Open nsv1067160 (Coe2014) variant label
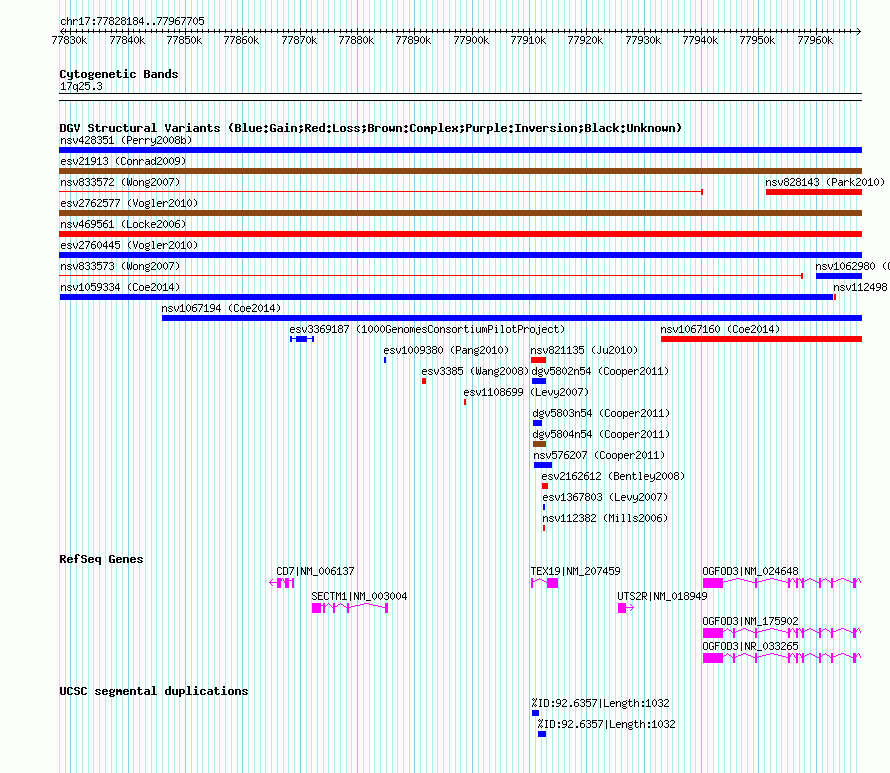The image size is (890, 773). pos(720,329)
